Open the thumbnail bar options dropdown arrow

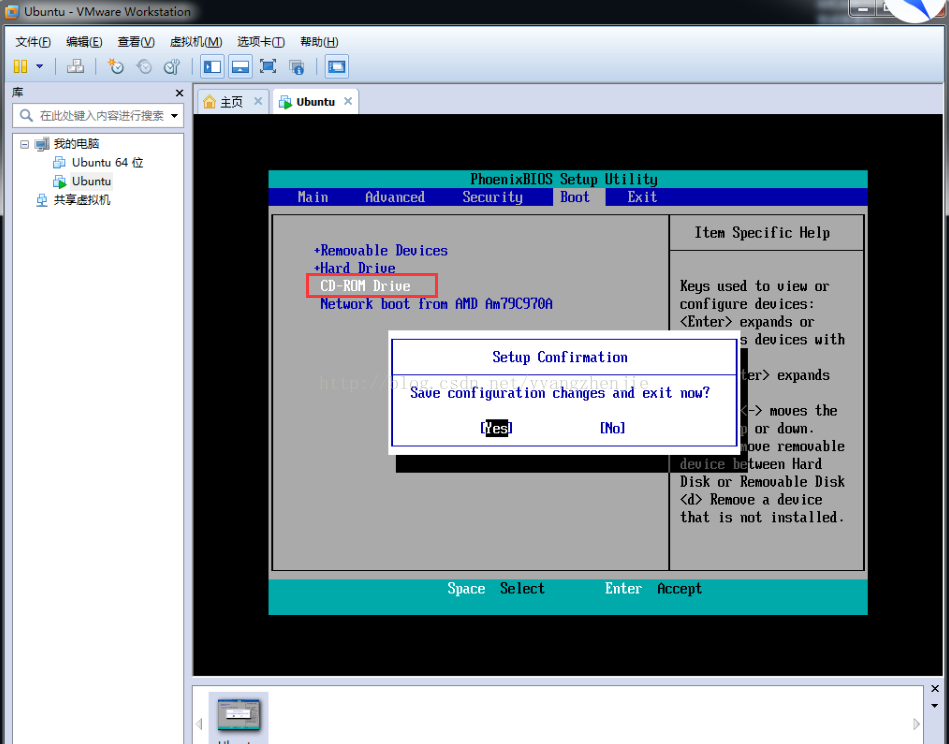pos(934,706)
